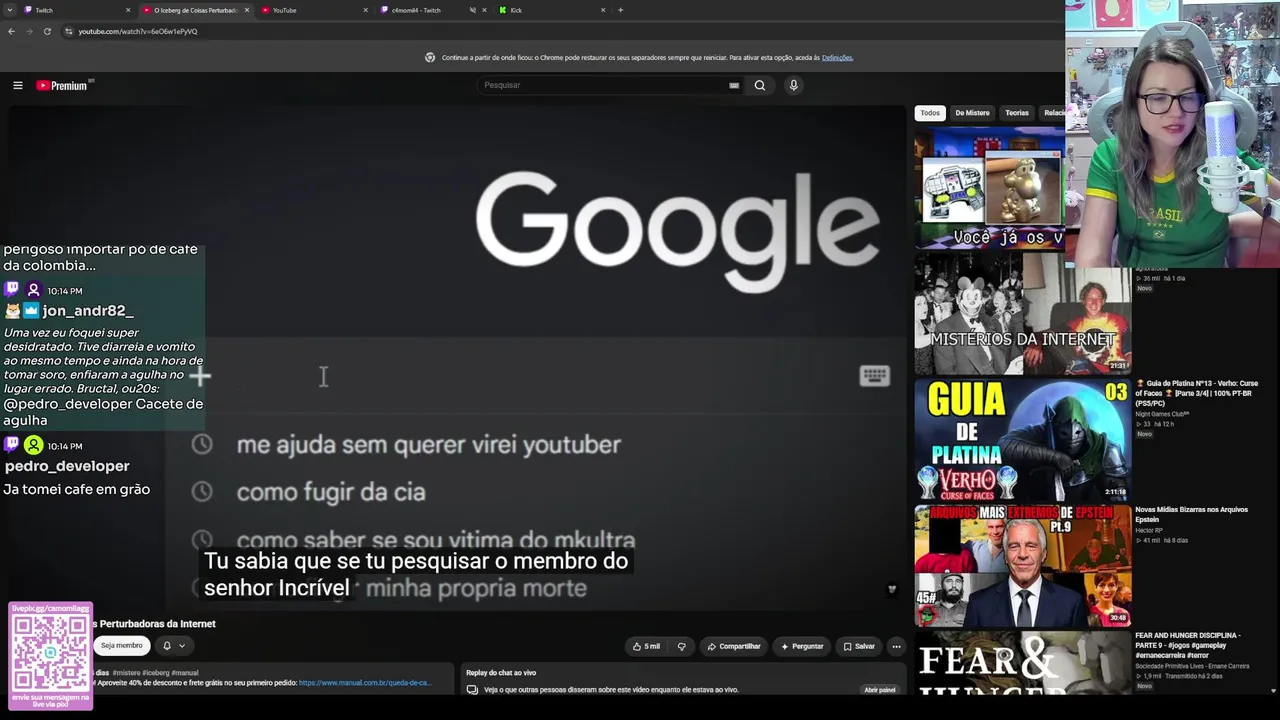
Task: Click the Seja membro button
Action: tap(121, 646)
